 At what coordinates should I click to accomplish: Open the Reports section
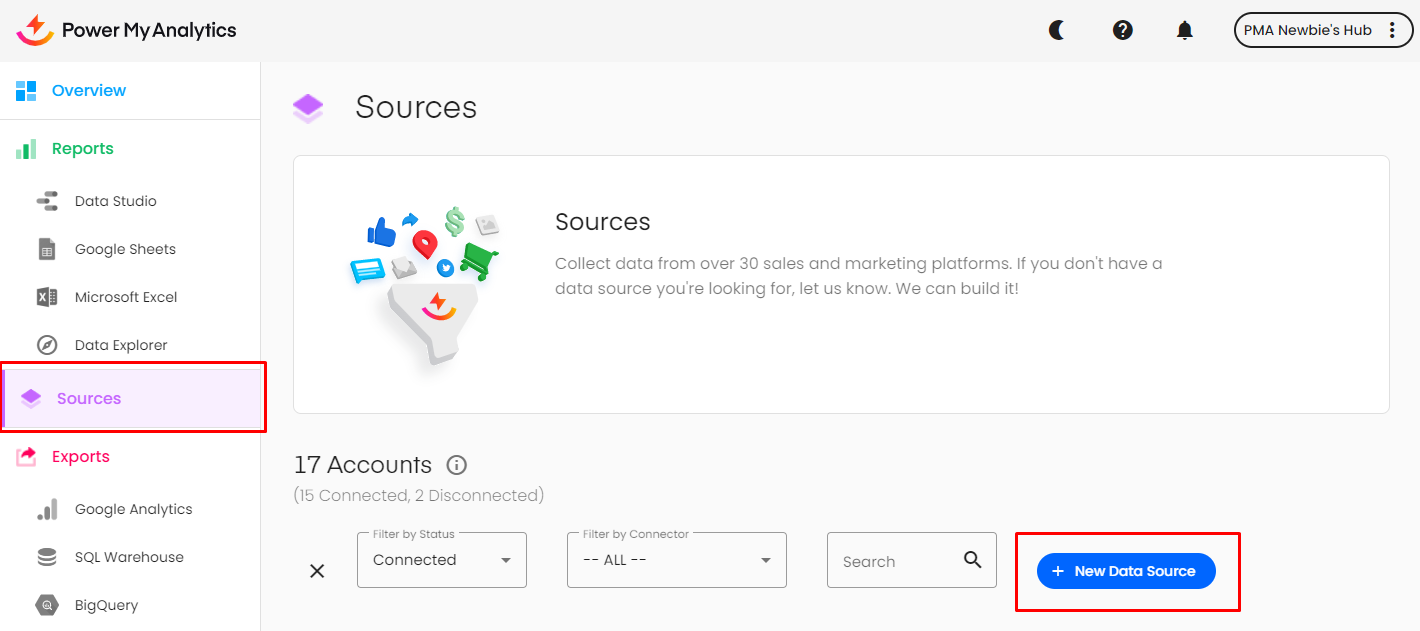82,149
